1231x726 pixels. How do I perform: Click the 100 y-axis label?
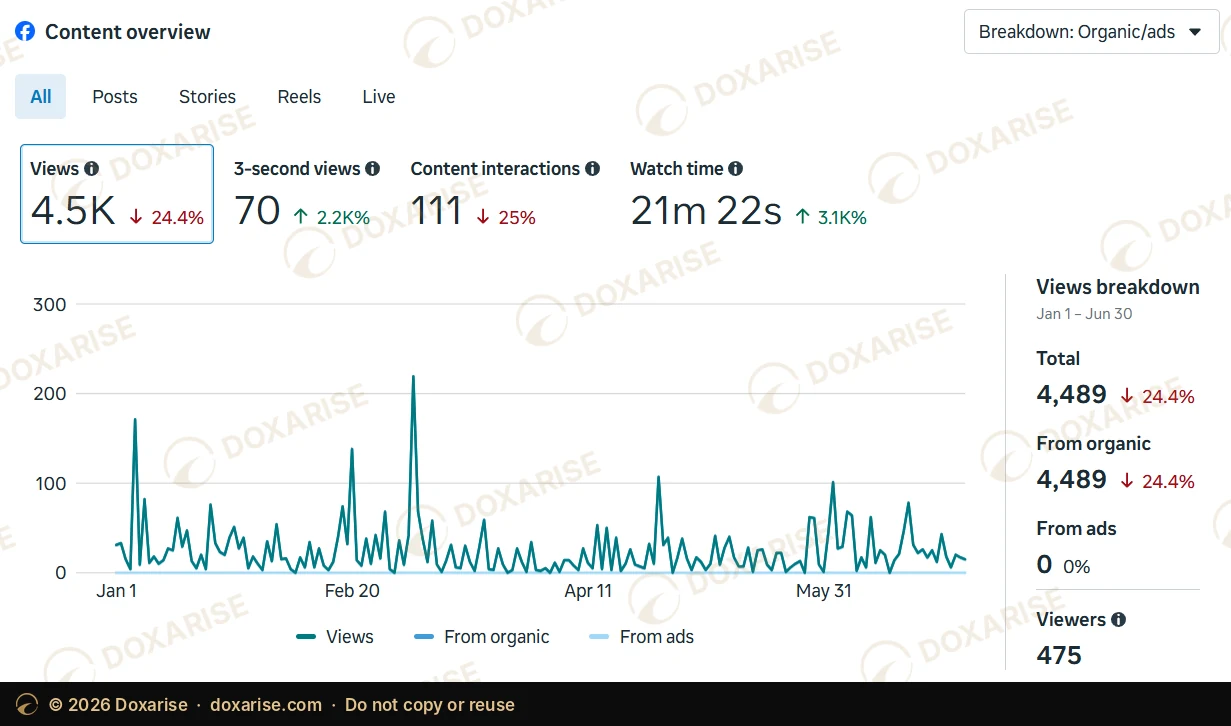pos(49,483)
